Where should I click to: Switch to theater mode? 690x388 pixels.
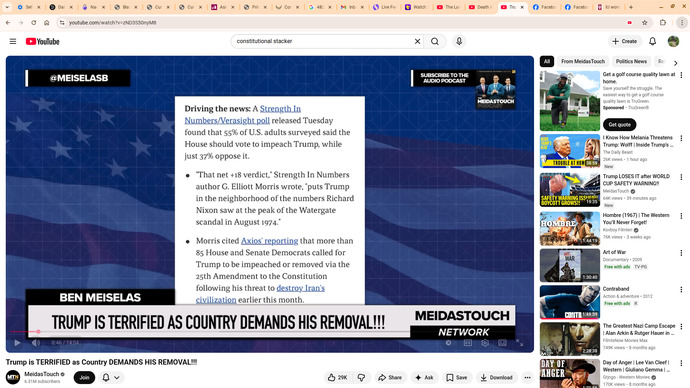coord(502,343)
